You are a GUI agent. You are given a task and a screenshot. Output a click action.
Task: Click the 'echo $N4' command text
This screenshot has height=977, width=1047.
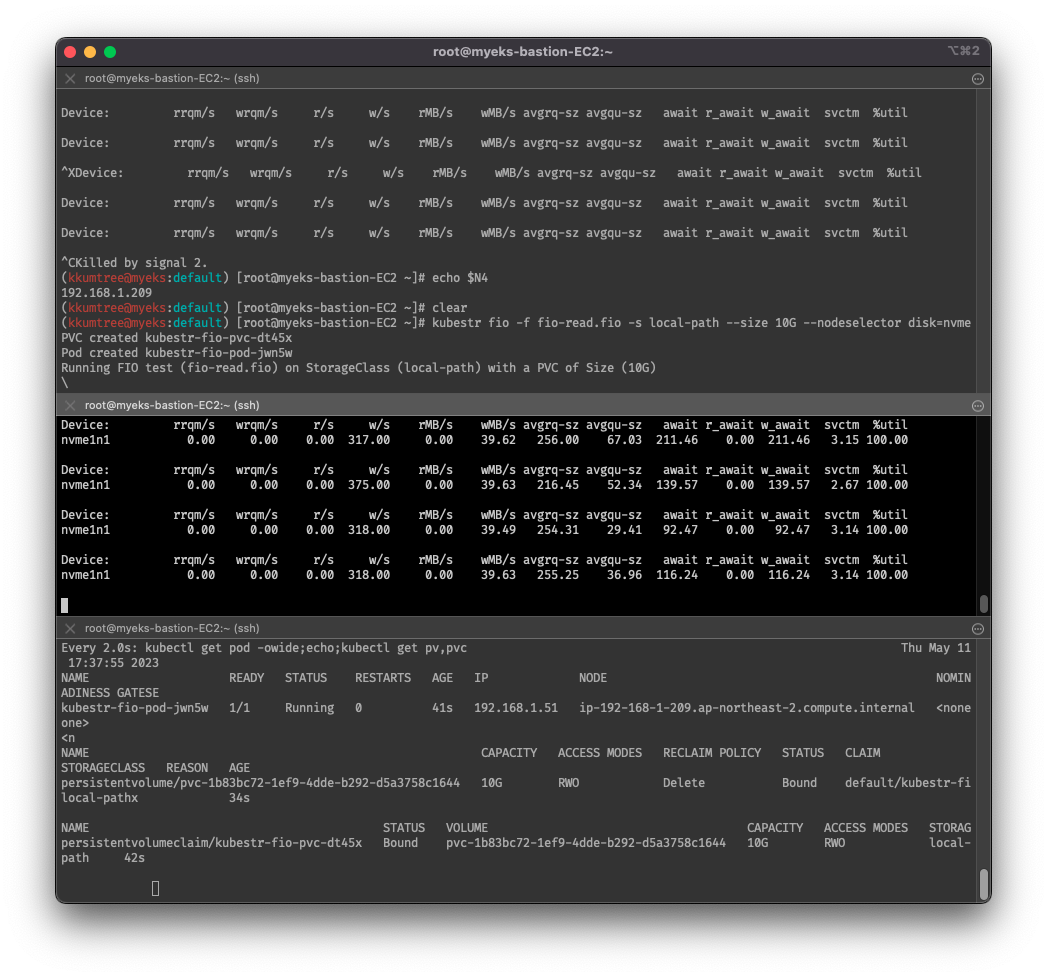coord(460,278)
